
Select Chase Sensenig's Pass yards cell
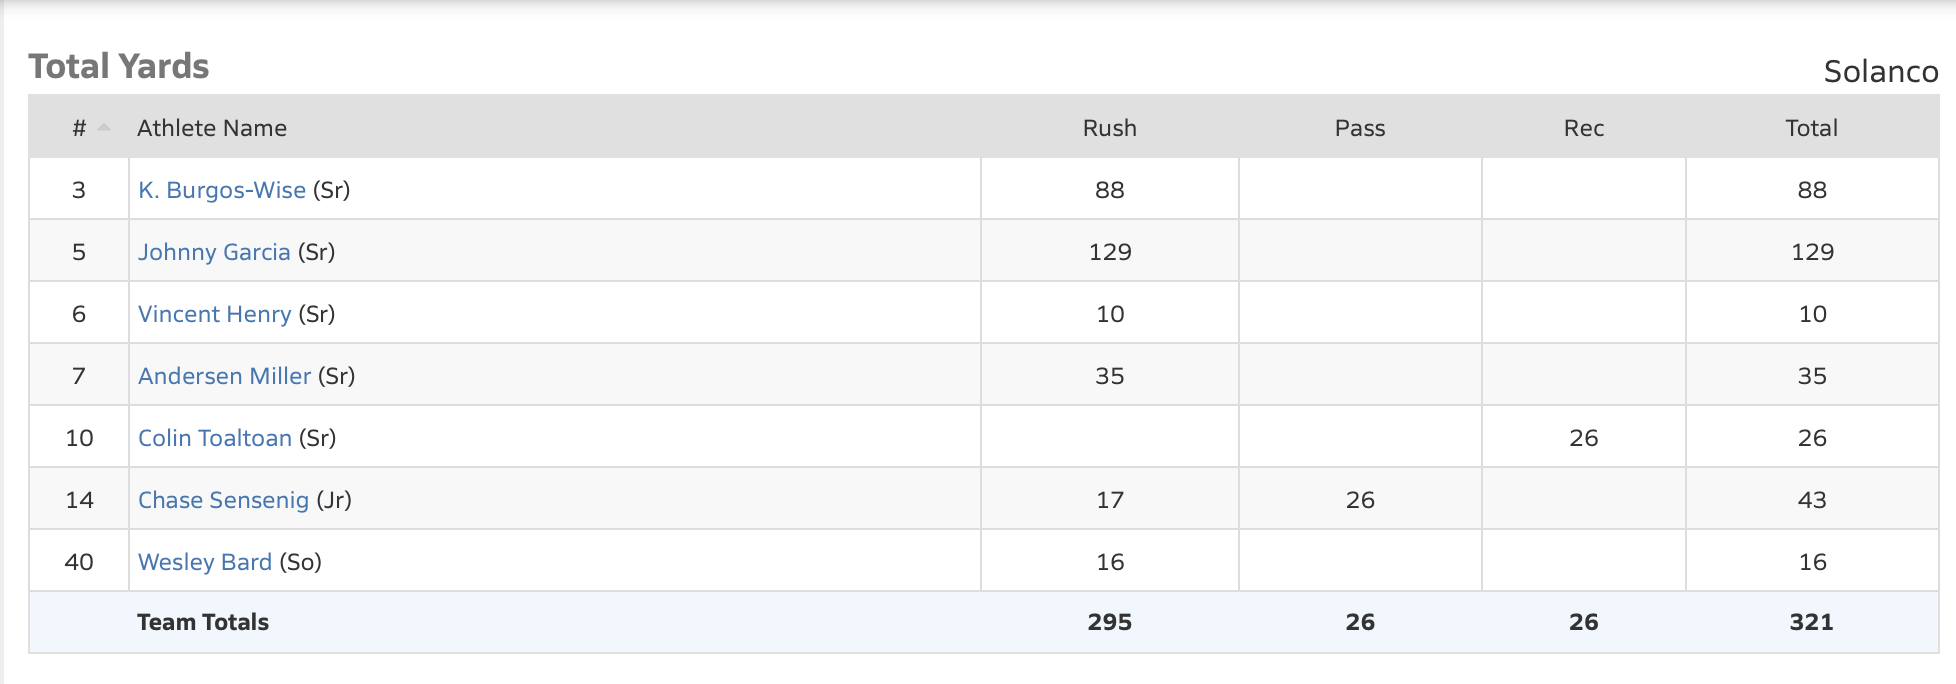[1359, 500]
